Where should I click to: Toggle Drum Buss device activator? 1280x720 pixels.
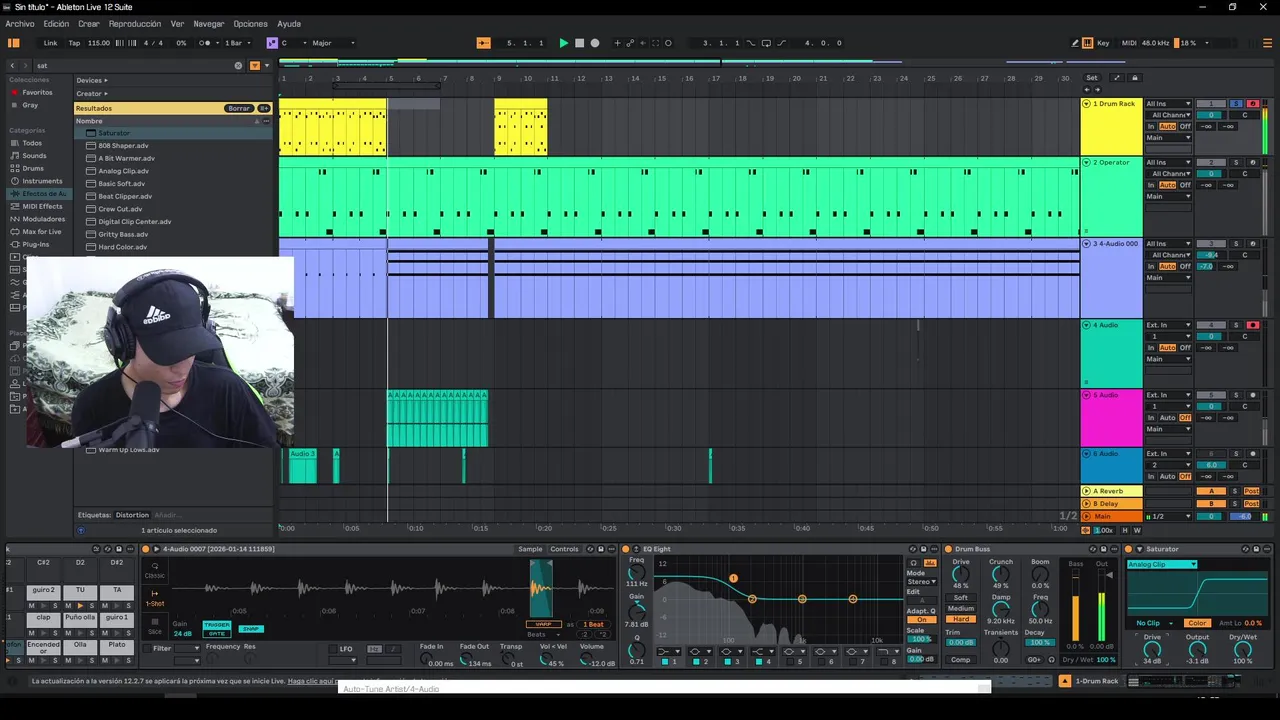(948, 549)
